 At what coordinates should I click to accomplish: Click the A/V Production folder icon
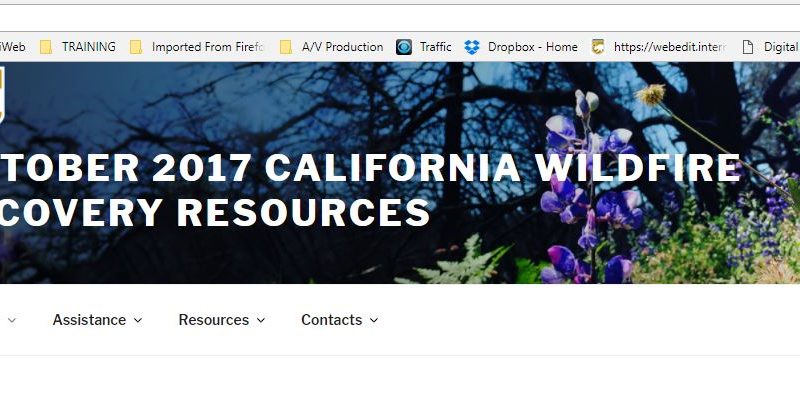coord(286,47)
